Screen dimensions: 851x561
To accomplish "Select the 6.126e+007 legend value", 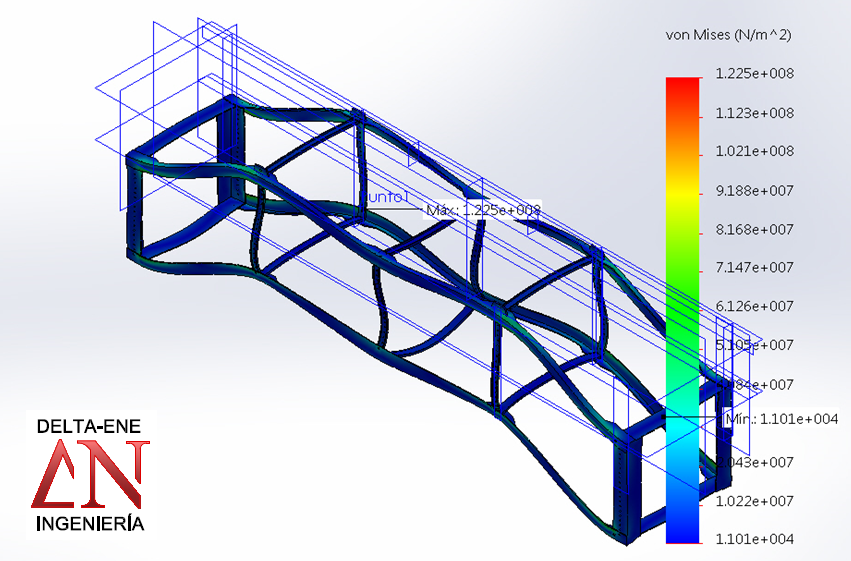I will point(754,306).
